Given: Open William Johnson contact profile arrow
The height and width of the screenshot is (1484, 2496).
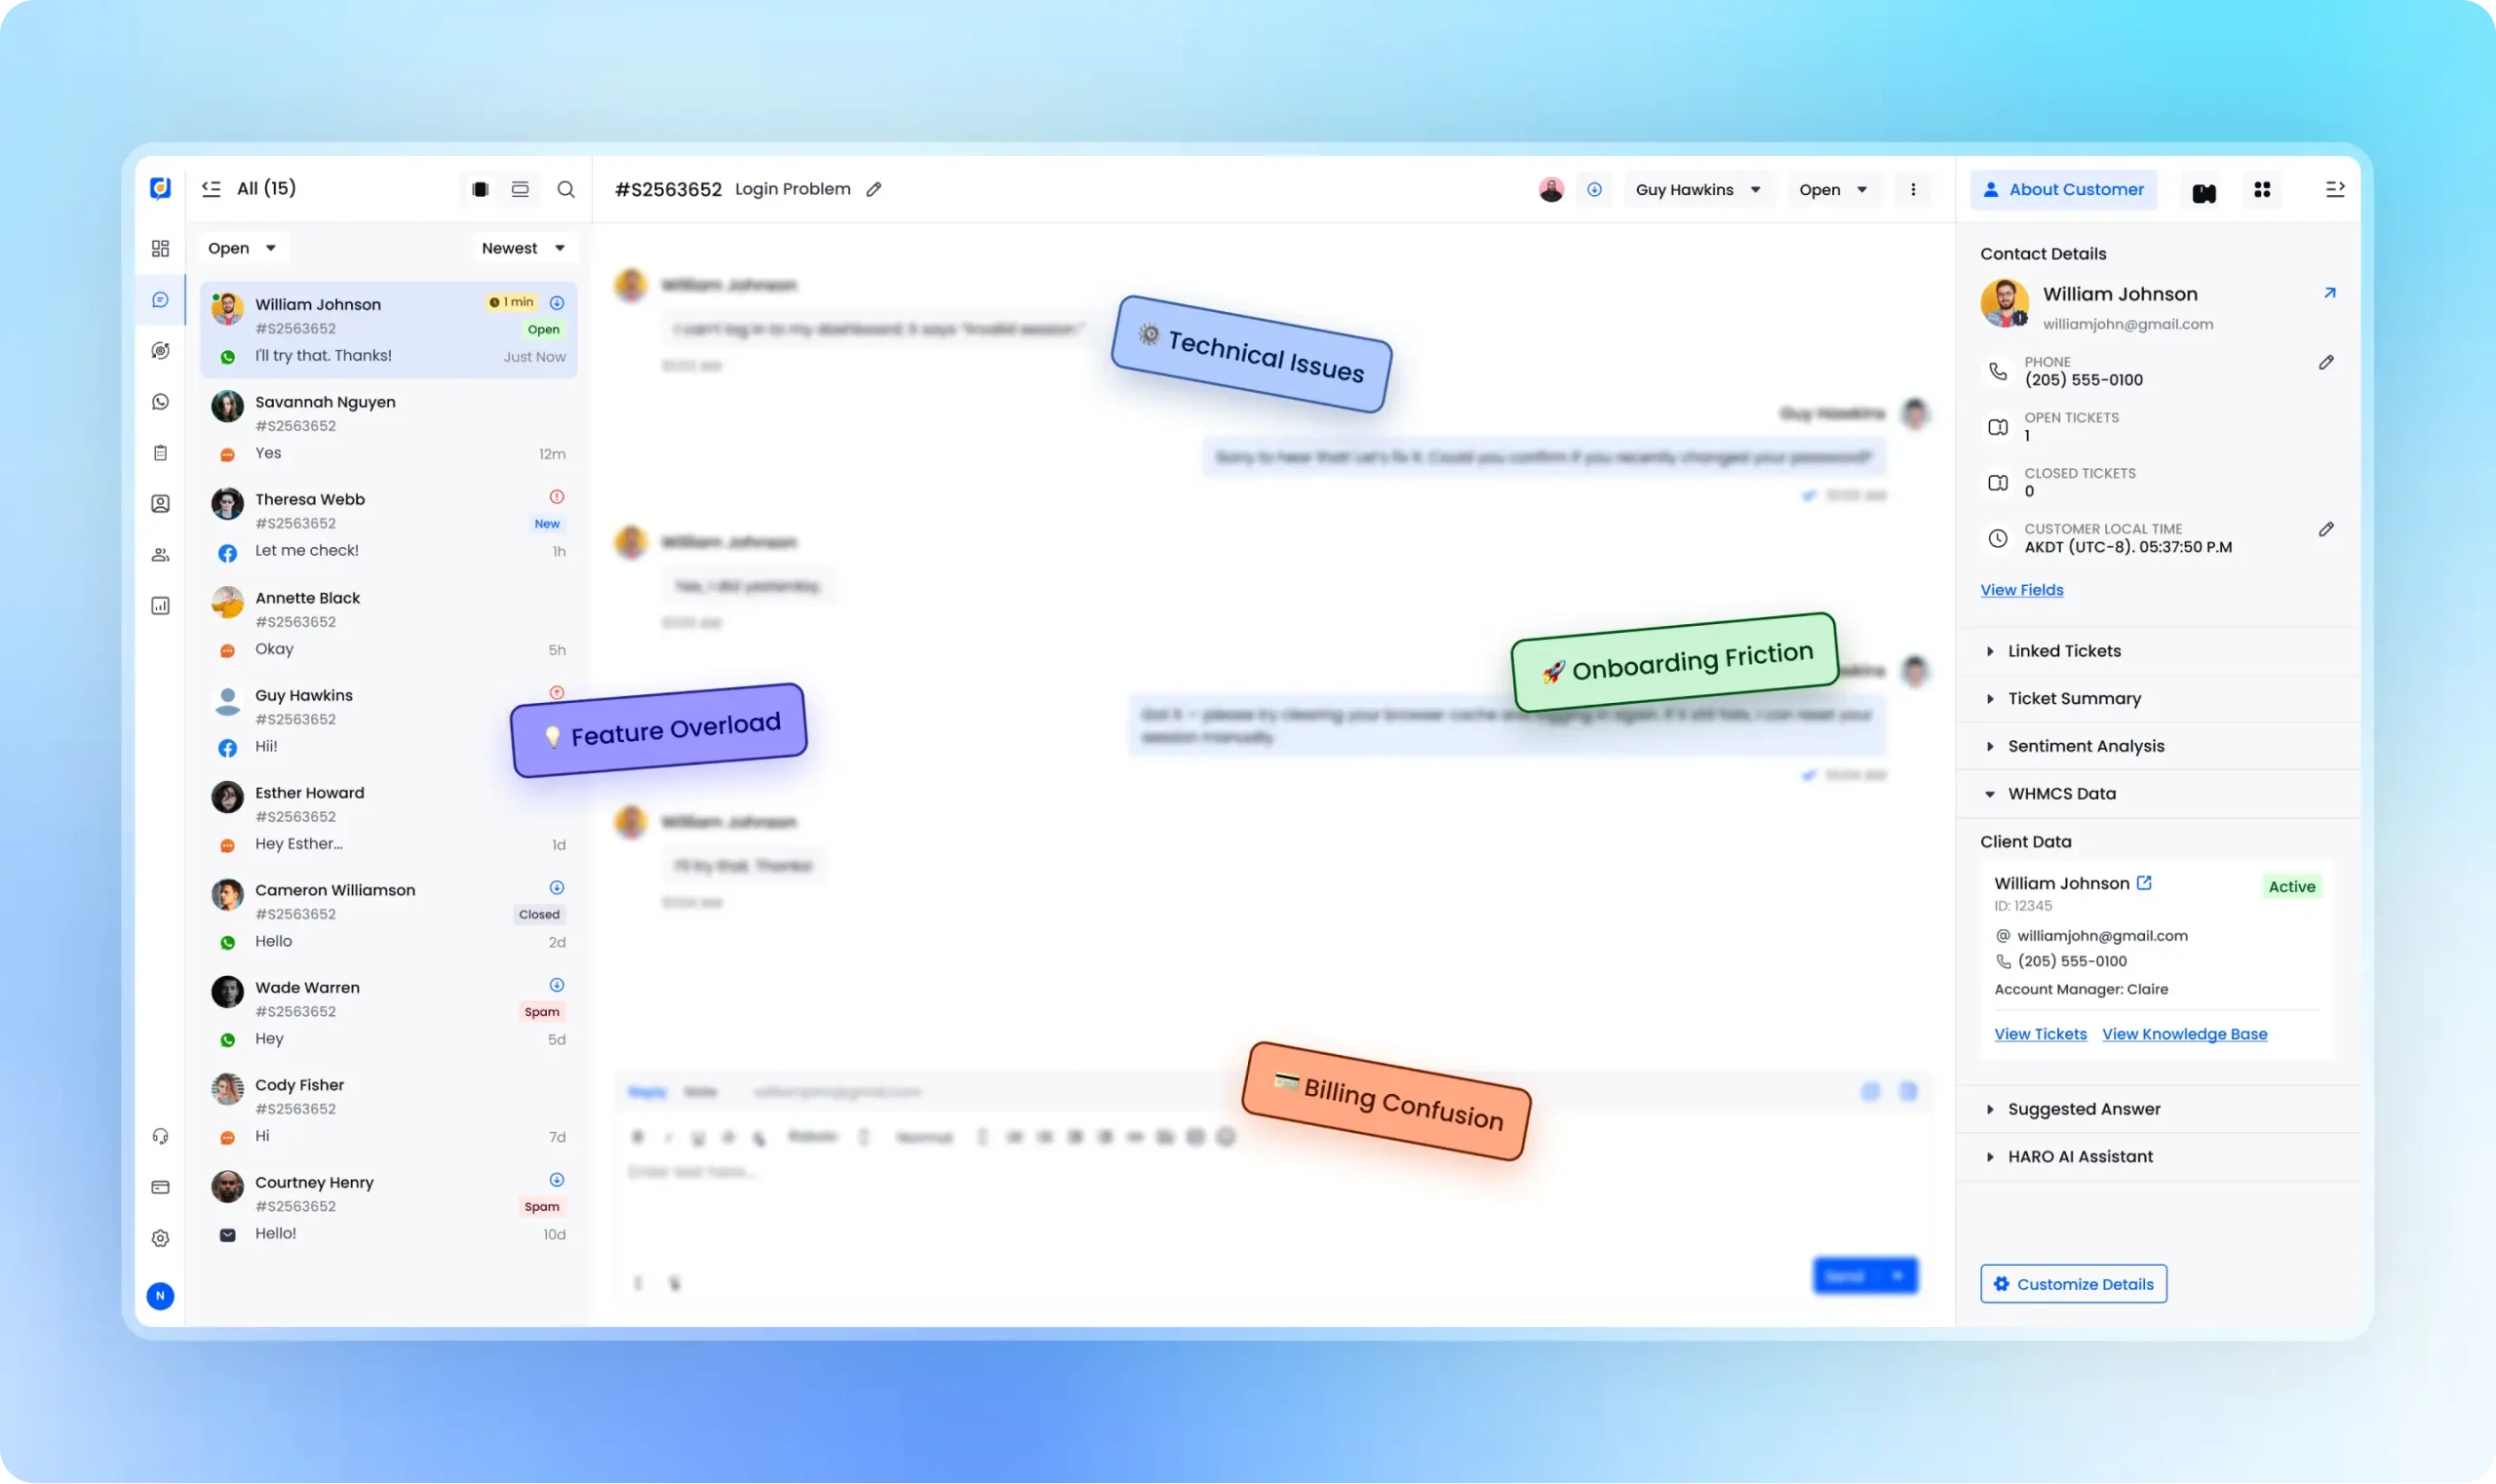Looking at the screenshot, I should 2330,293.
